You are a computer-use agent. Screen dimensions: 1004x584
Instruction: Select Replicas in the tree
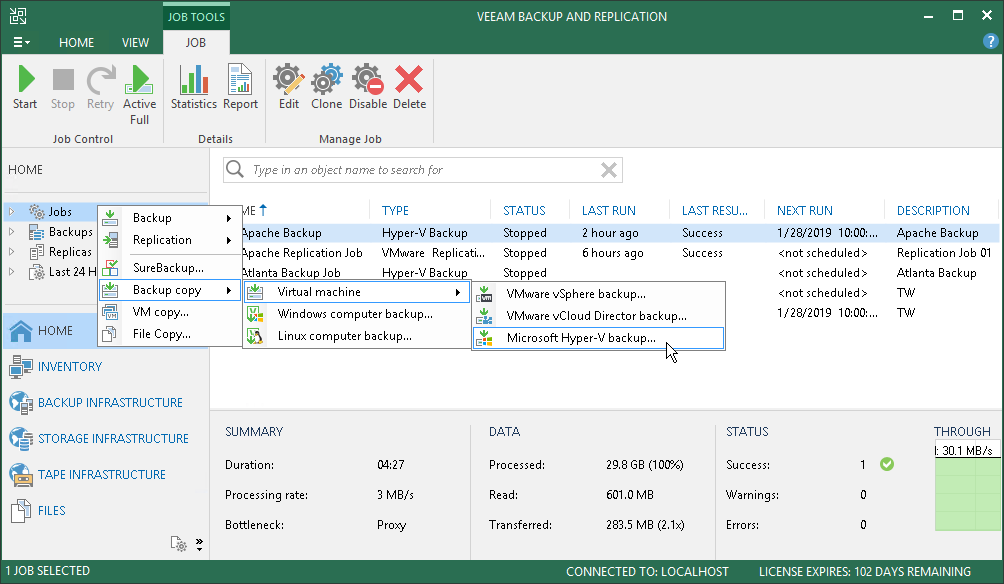[70, 252]
